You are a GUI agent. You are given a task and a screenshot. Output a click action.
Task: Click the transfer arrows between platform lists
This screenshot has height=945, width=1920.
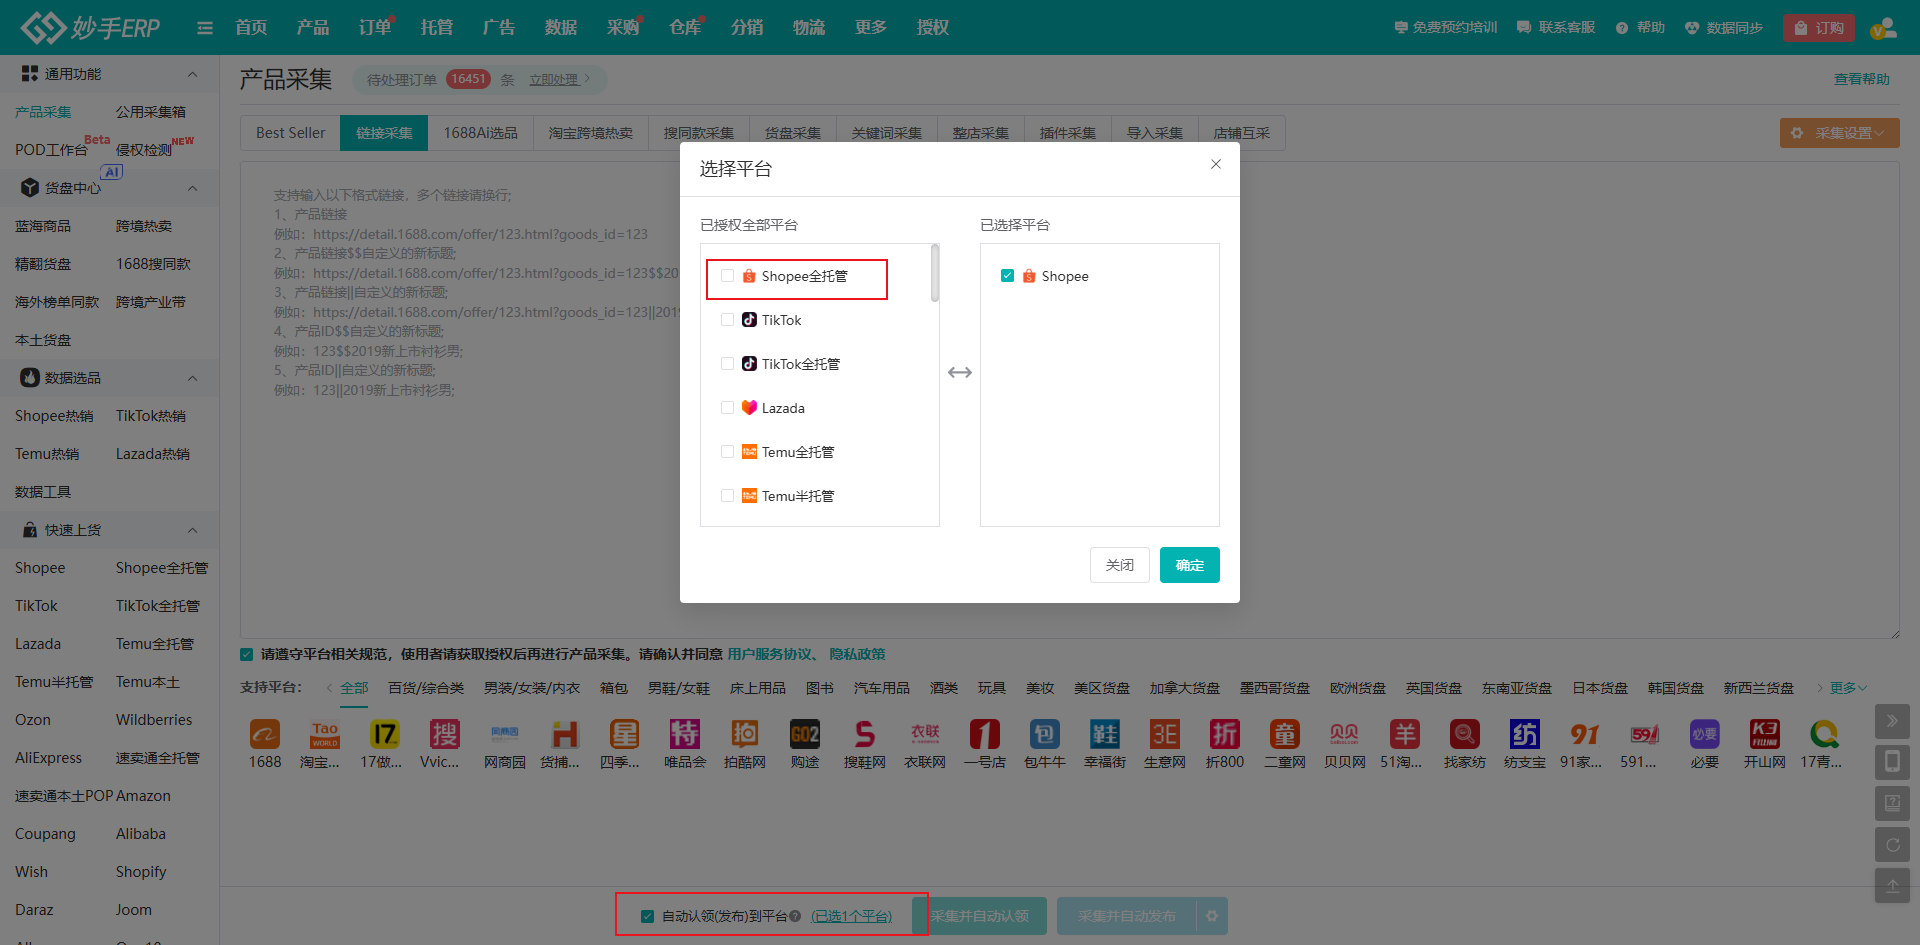[x=959, y=372]
